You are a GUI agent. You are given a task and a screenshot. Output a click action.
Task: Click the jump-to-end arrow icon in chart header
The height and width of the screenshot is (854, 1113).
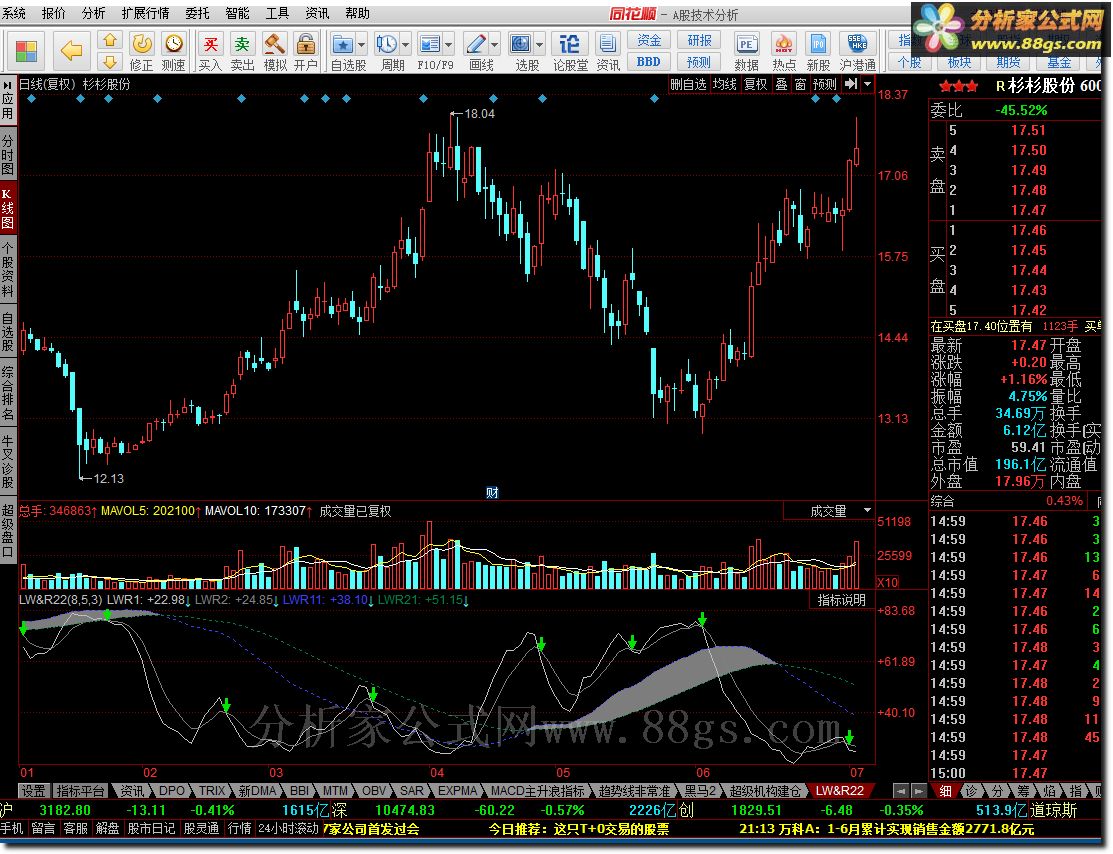851,84
